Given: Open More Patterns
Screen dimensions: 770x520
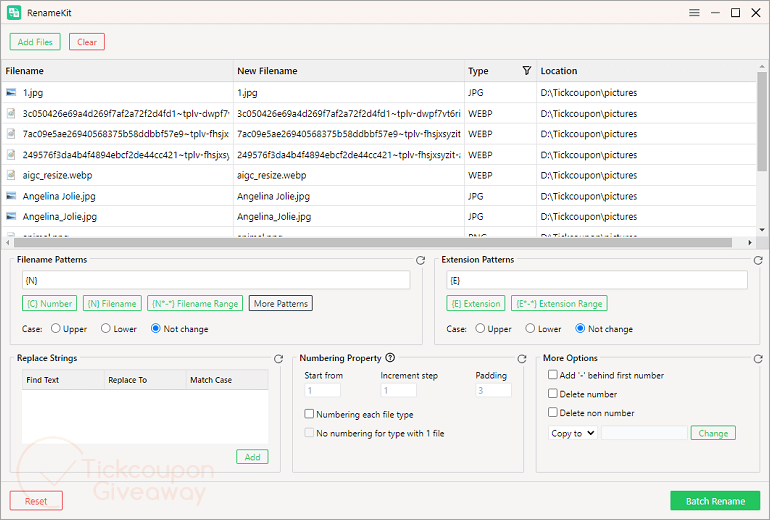Looking at the screenshot, I should pos(281,303).
